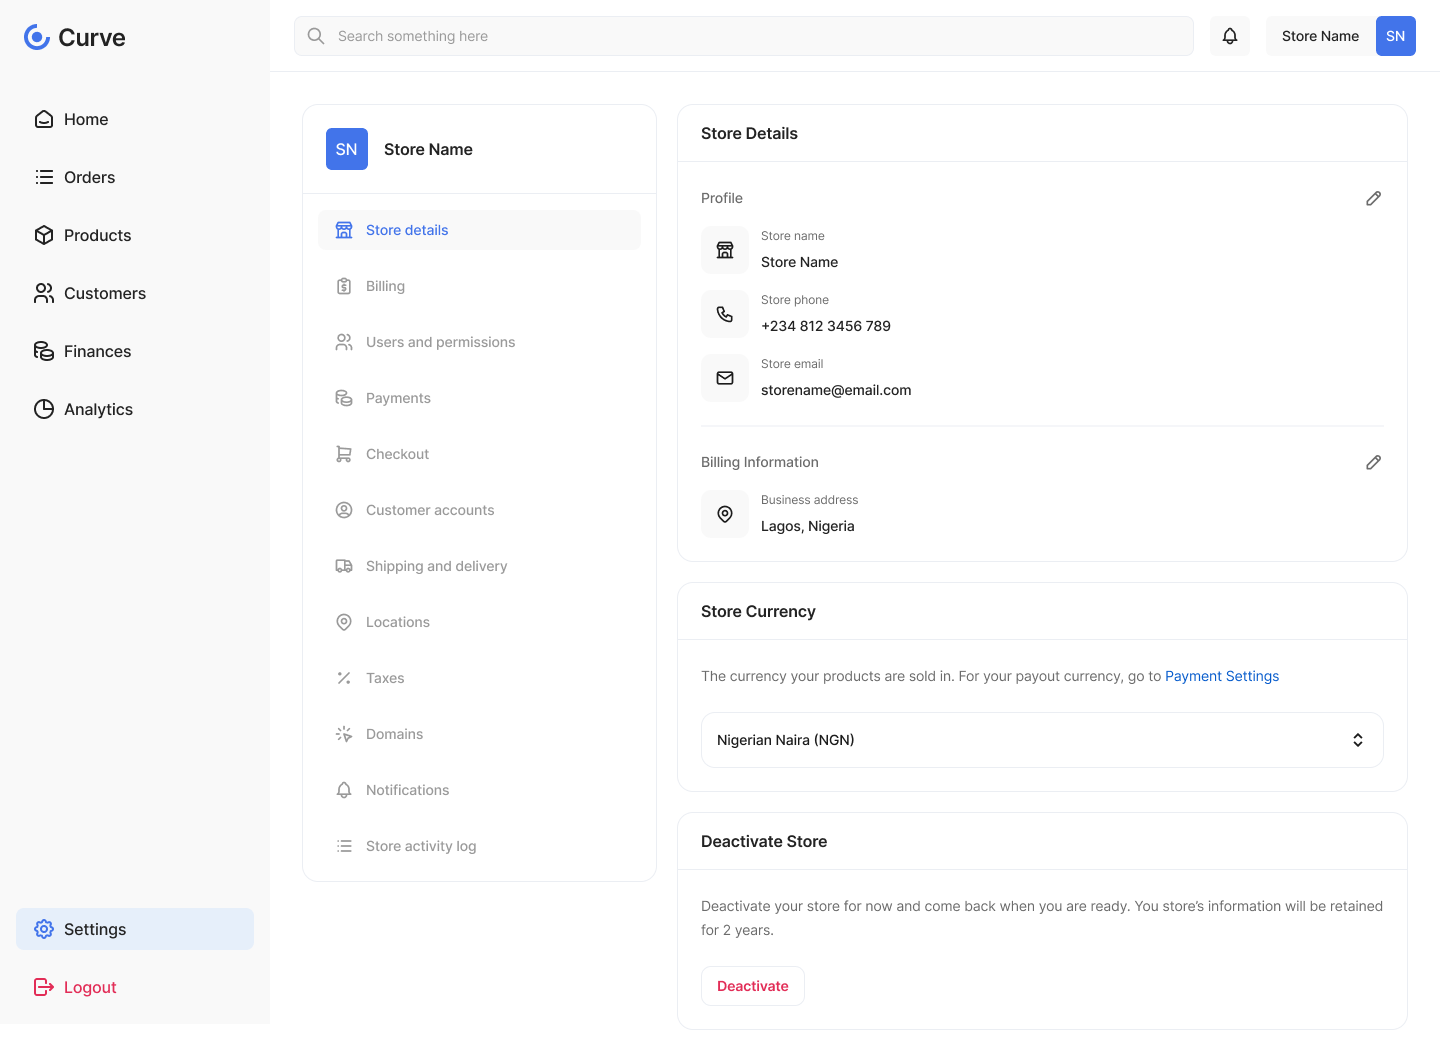Open the Store Name account menu
1440x1062 pixels.
(x=1341, y=36)
